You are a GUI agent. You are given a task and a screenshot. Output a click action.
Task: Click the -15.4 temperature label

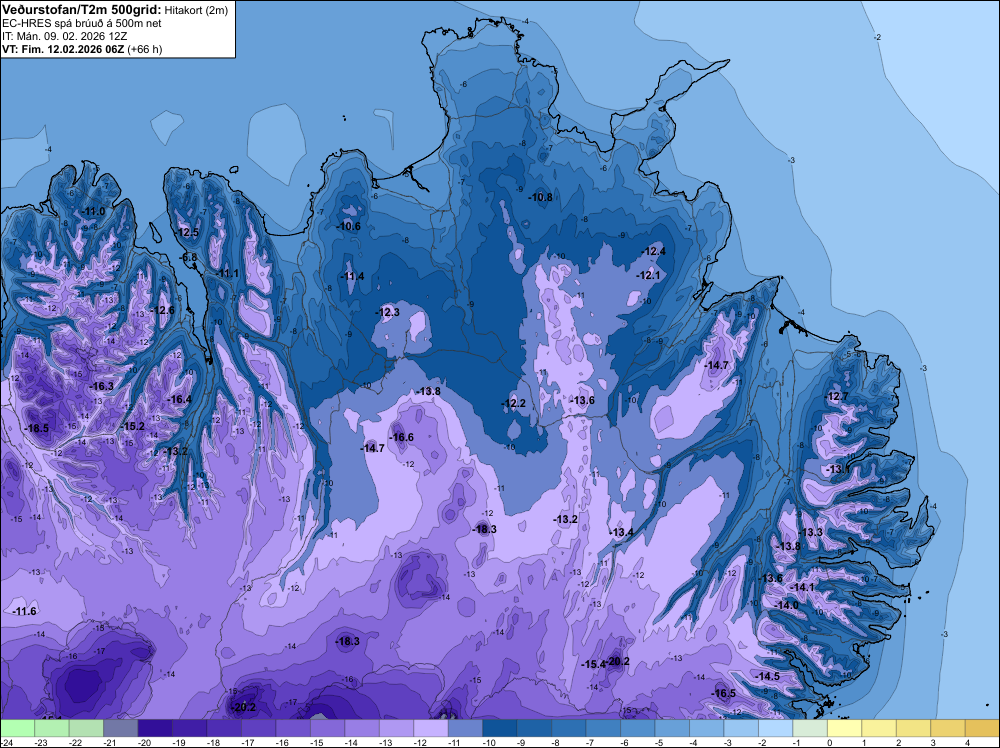[x=592, y=664]
